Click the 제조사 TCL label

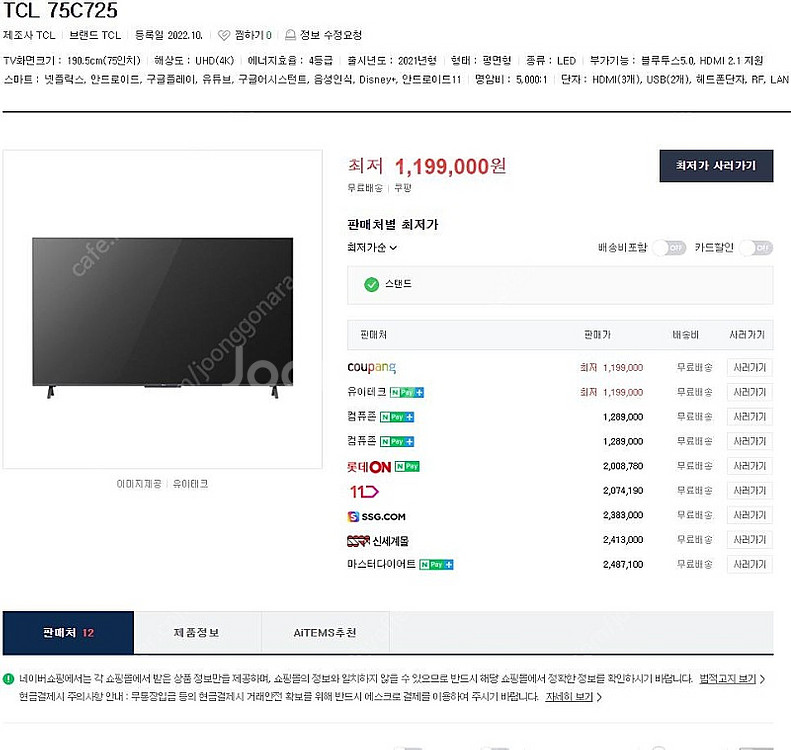(29, 35)
